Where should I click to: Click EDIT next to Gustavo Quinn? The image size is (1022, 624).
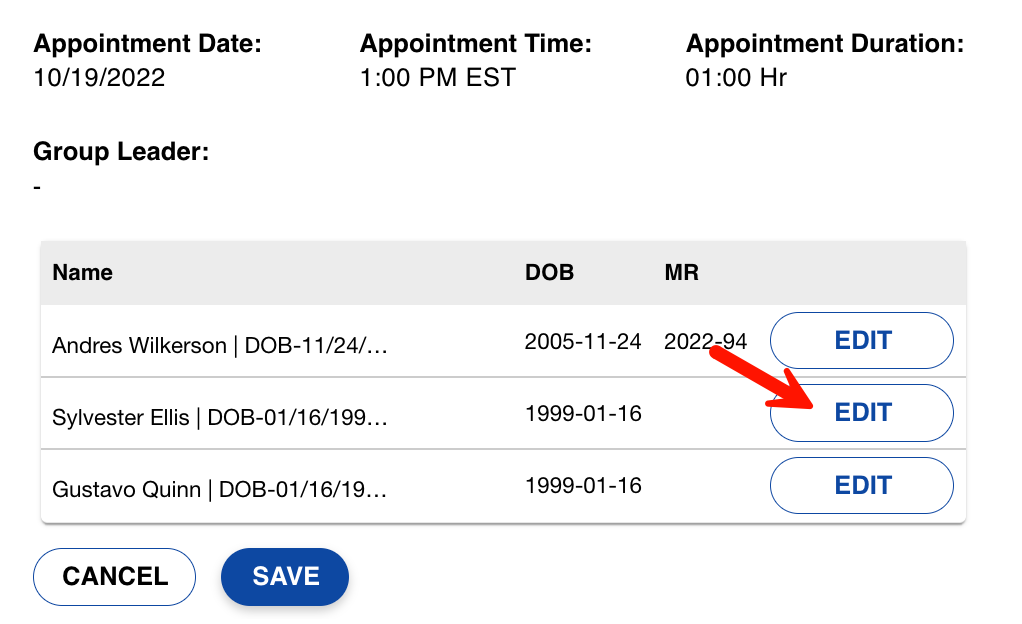tap(860, 485)
